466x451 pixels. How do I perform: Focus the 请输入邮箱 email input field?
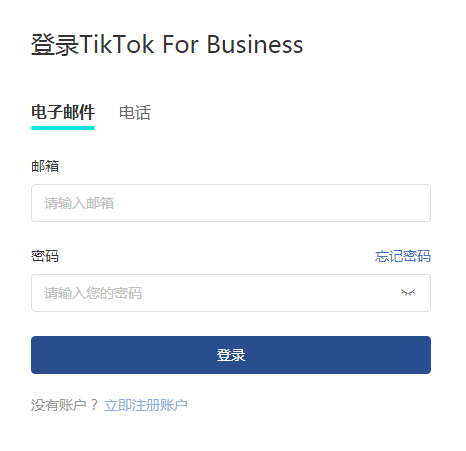[231, 203]
